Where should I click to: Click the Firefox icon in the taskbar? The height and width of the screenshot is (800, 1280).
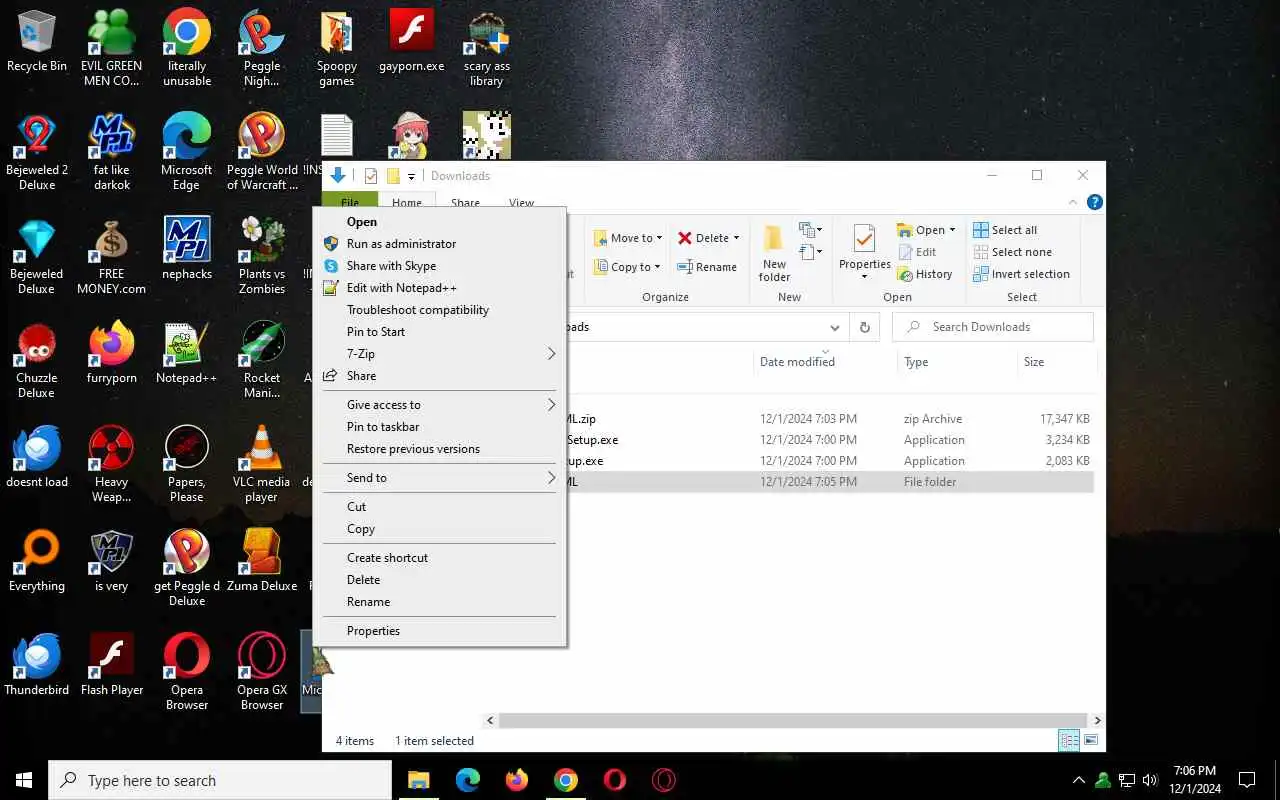517,780
